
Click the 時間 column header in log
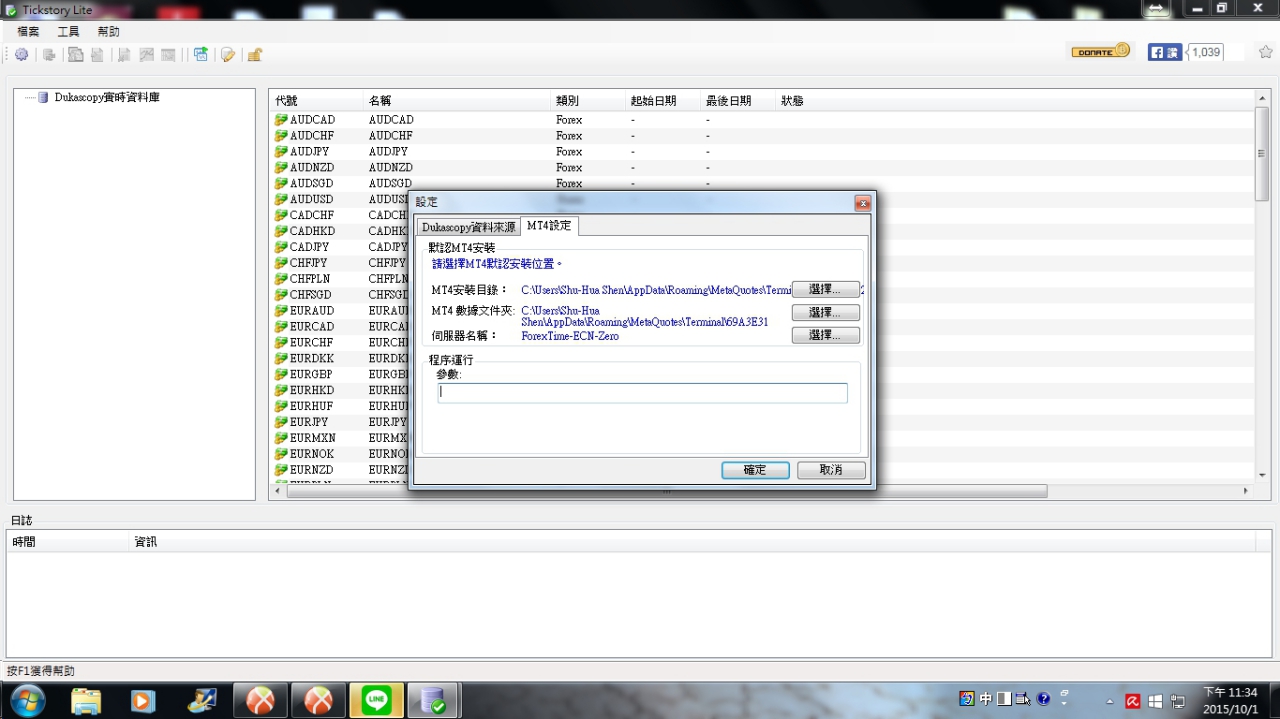coord(69,542)
